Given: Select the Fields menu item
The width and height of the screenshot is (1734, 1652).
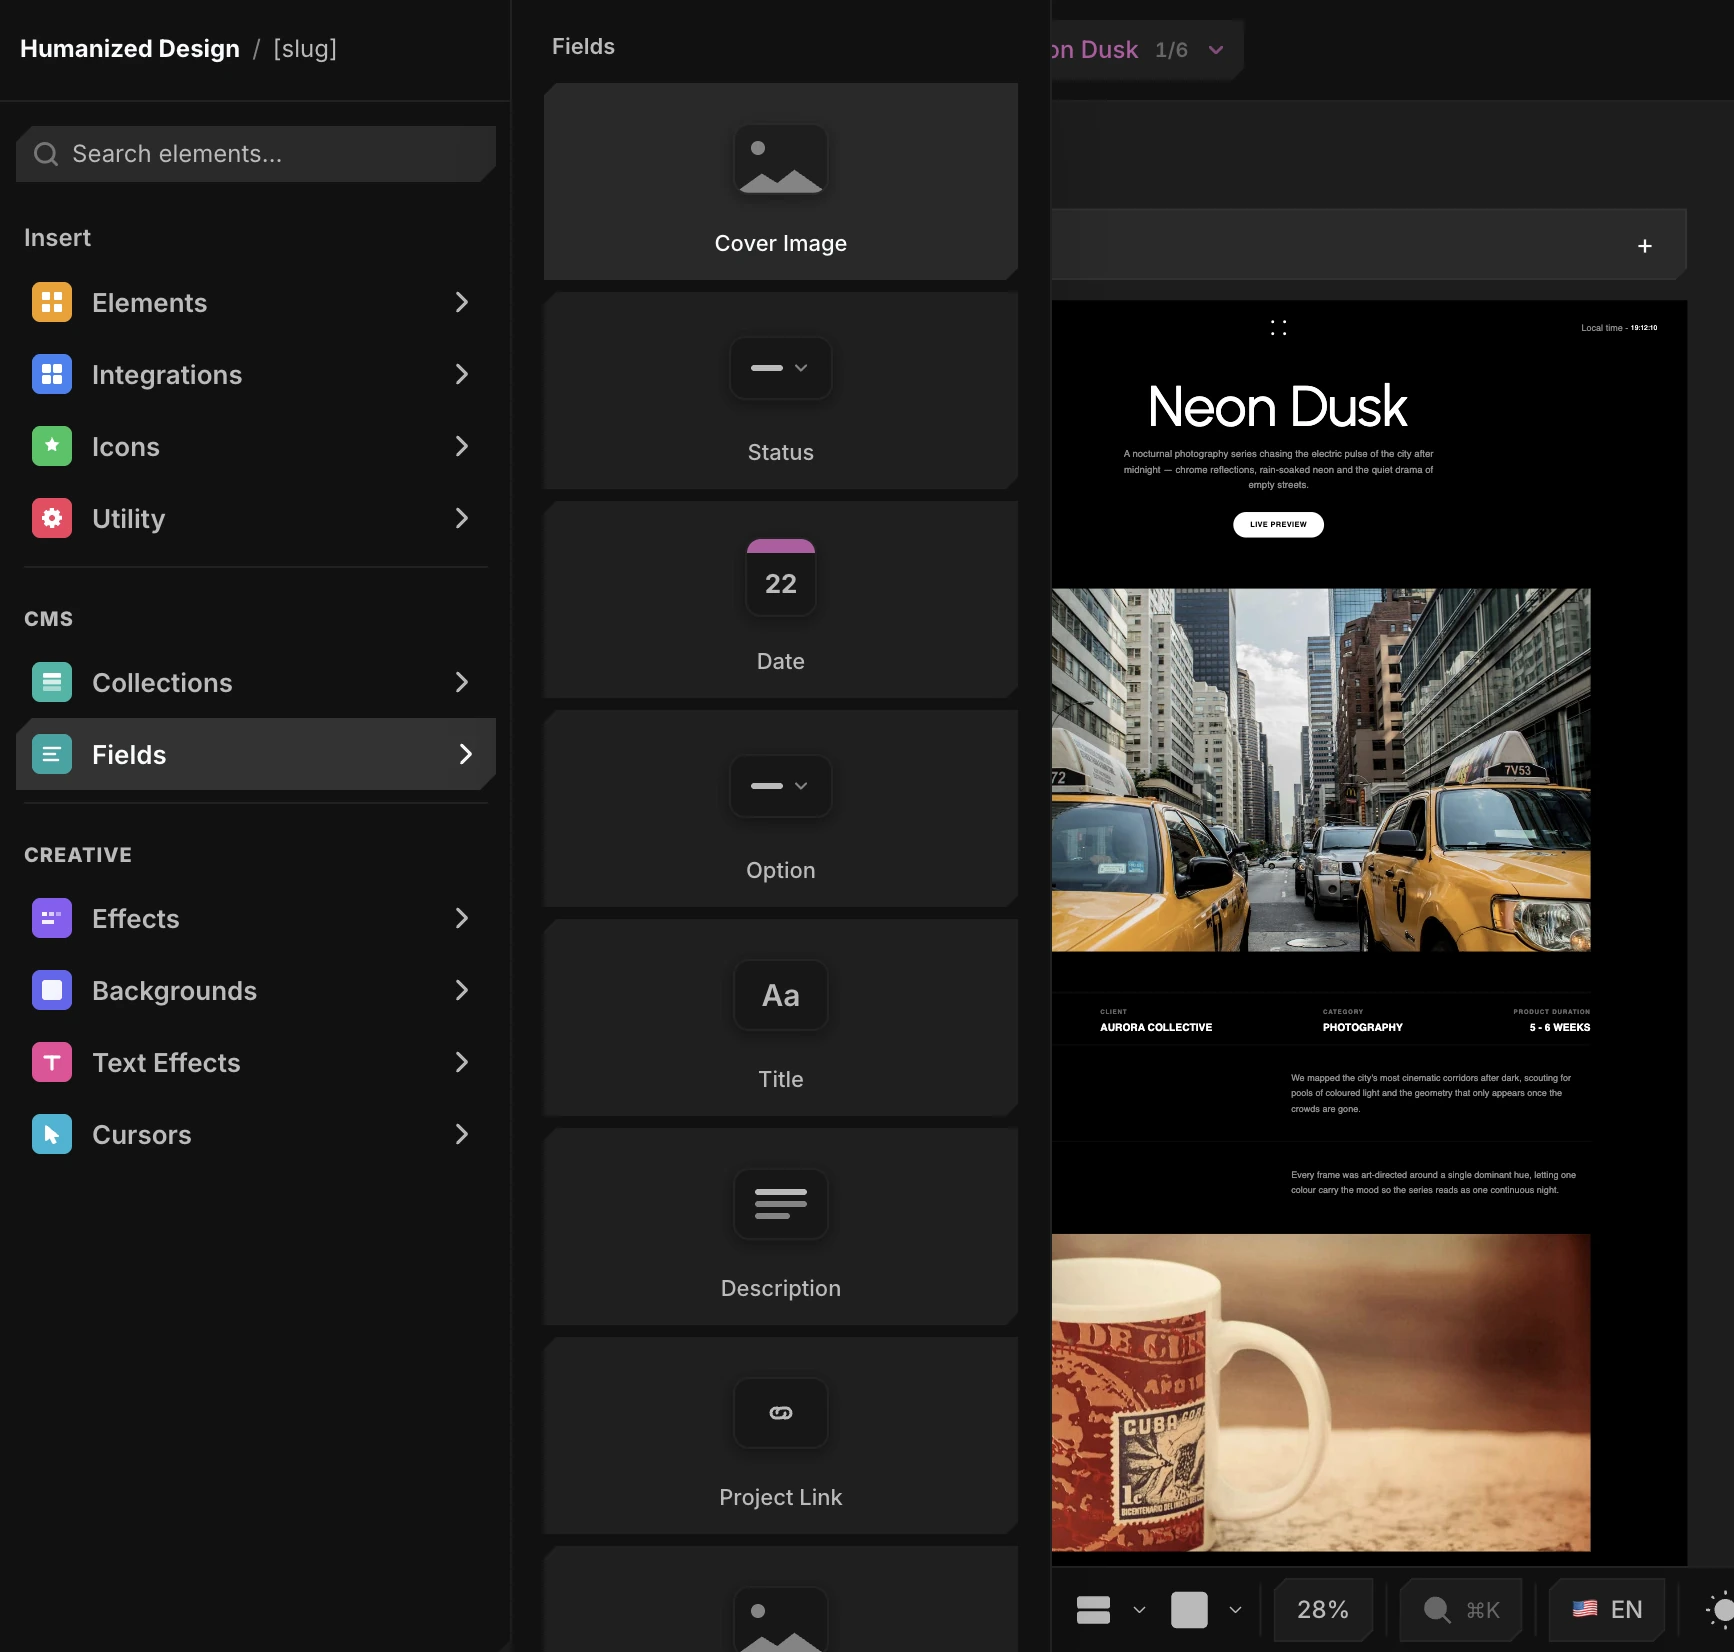Looking at the screenshot, I should (256, 754).
